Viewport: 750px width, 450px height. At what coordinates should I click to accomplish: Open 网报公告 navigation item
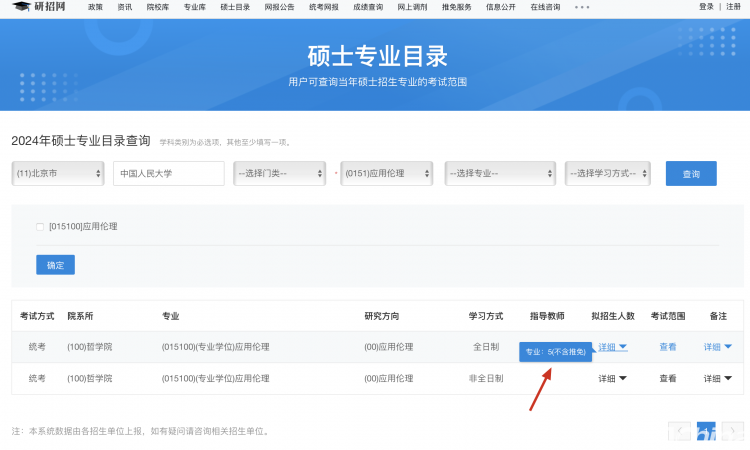(279, 7)
